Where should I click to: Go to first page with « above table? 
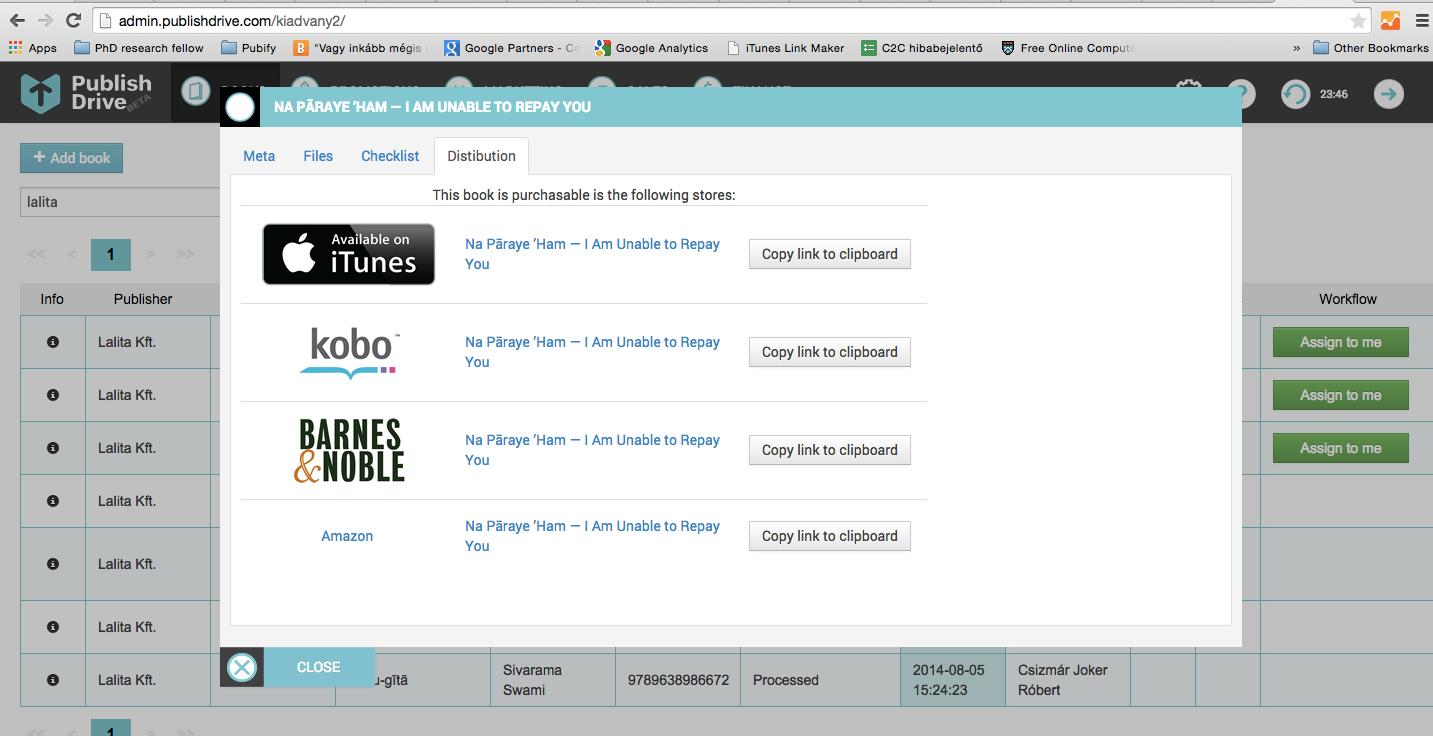pos(37,254)
